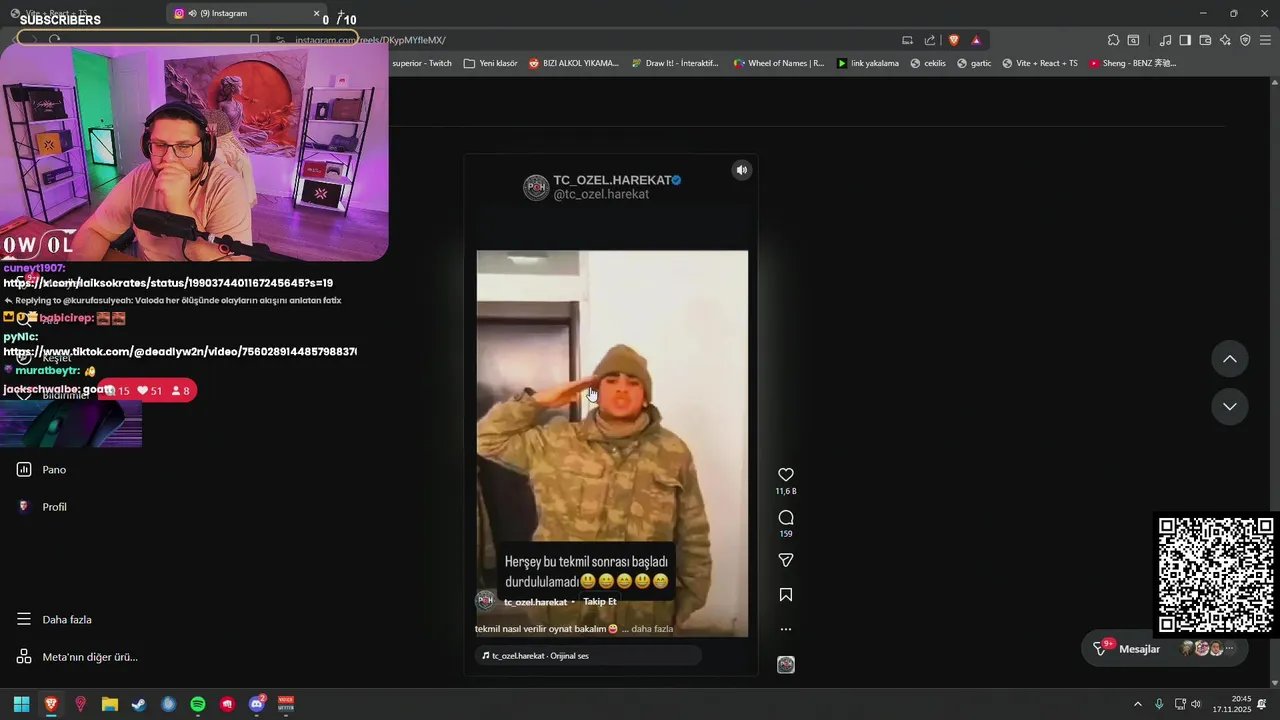Viewport: 1280px width, 720px height.
Task: Open Spotify from the taskbar
Action: click(198, 704)
